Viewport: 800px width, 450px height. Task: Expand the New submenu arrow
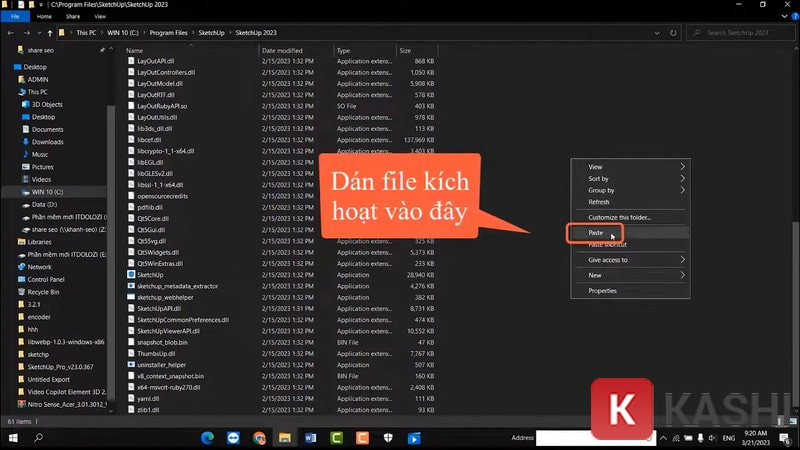coord(683,275)
